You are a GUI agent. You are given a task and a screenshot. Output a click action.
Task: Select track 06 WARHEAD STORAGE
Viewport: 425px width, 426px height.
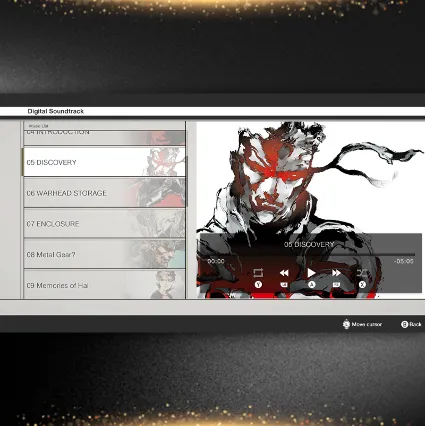pyautogui.click(x=104, y=193)
